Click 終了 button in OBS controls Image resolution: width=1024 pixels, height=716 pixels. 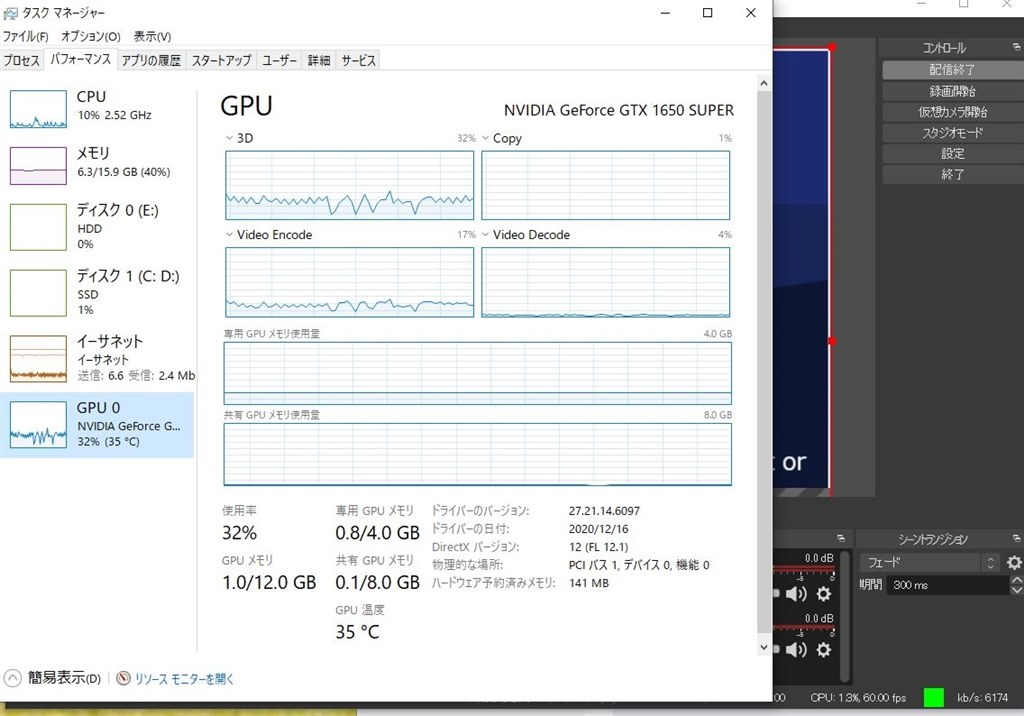[x=953, y=174]
